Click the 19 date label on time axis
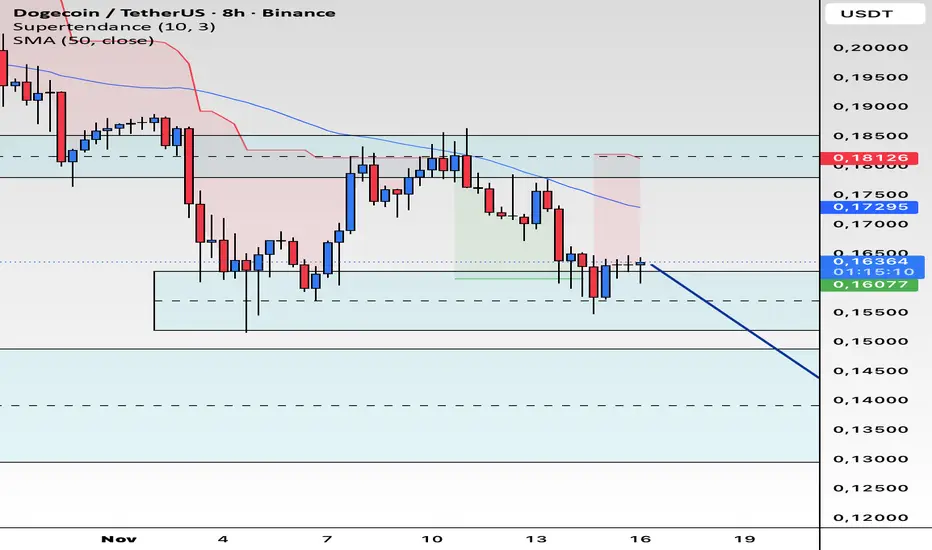The width and height of the screenshot is (932, 550). pyautogui.click(x=744, y=539)
